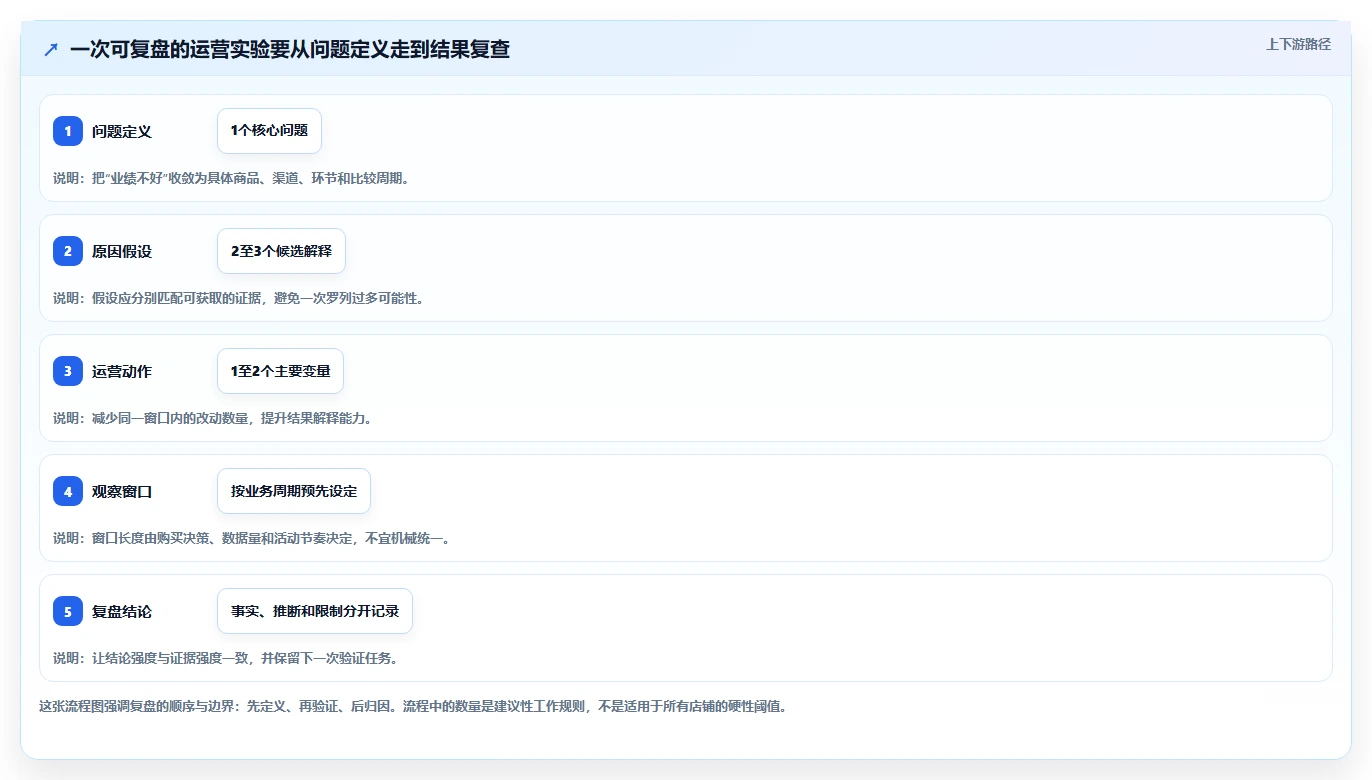The width and height of the screenshot is (1372, 780).
Task: Click the step 4 number badge
Action: click(x=68, y=491)
